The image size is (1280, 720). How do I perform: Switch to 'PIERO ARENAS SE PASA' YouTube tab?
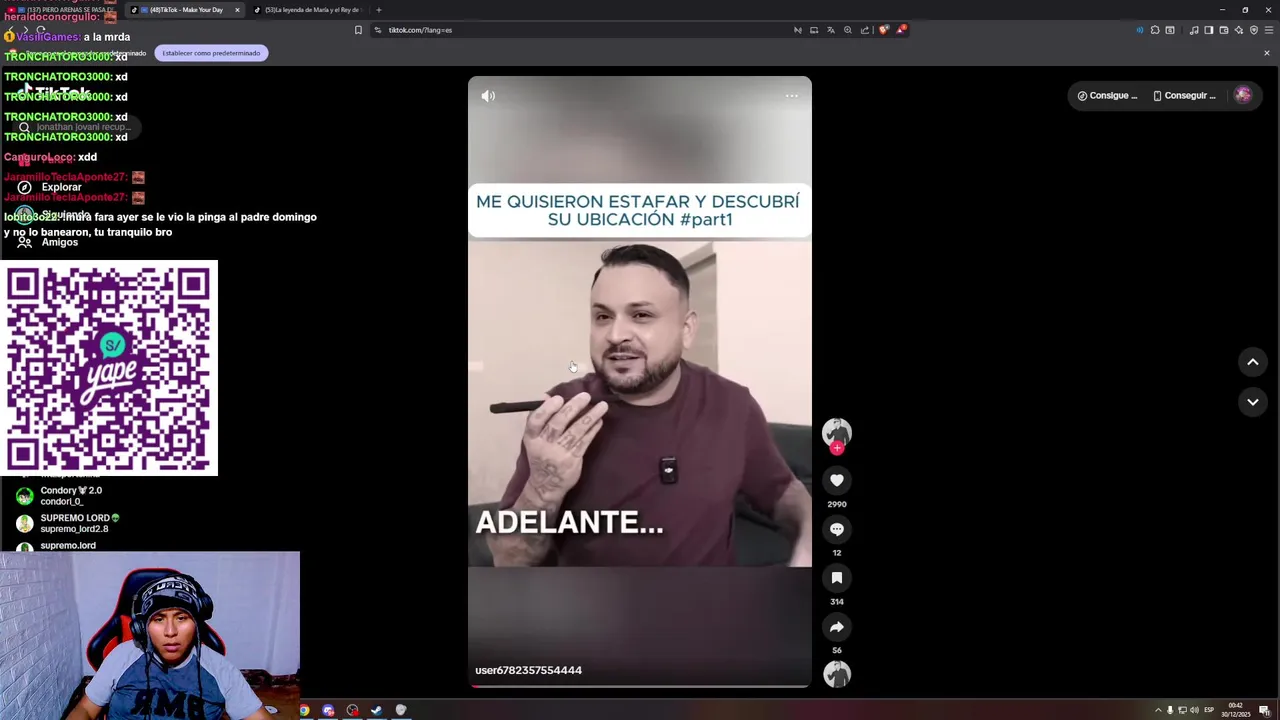click(62, 10)
